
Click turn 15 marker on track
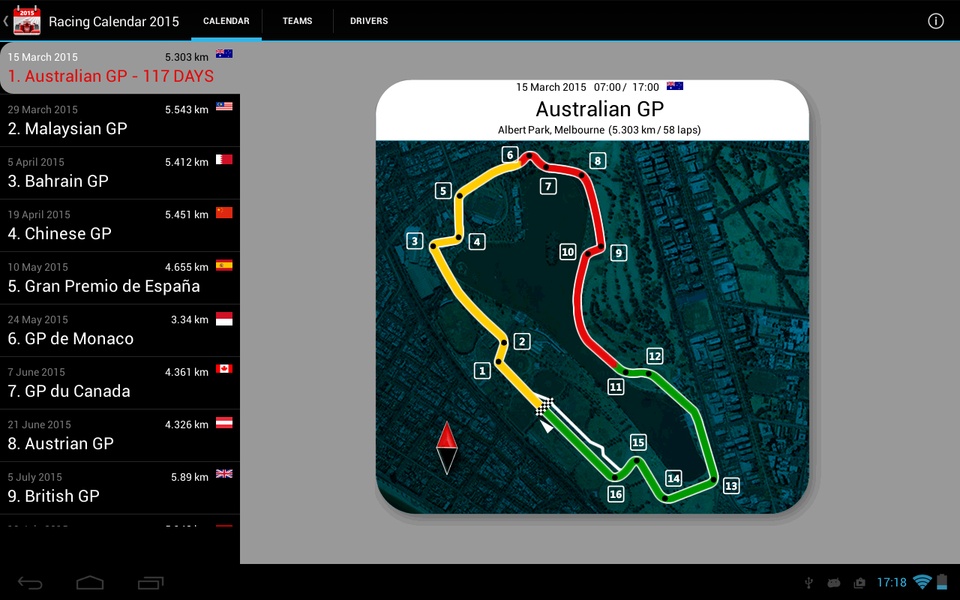[x=638, y=442]
